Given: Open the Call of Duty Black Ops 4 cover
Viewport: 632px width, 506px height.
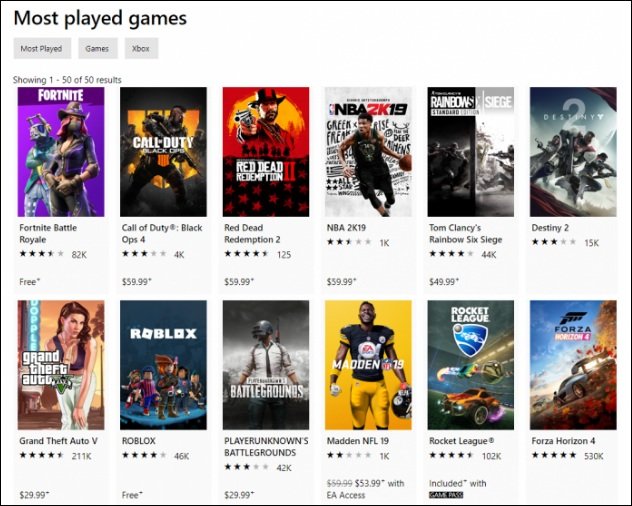Looking at the screenshot, I should 163,152.
